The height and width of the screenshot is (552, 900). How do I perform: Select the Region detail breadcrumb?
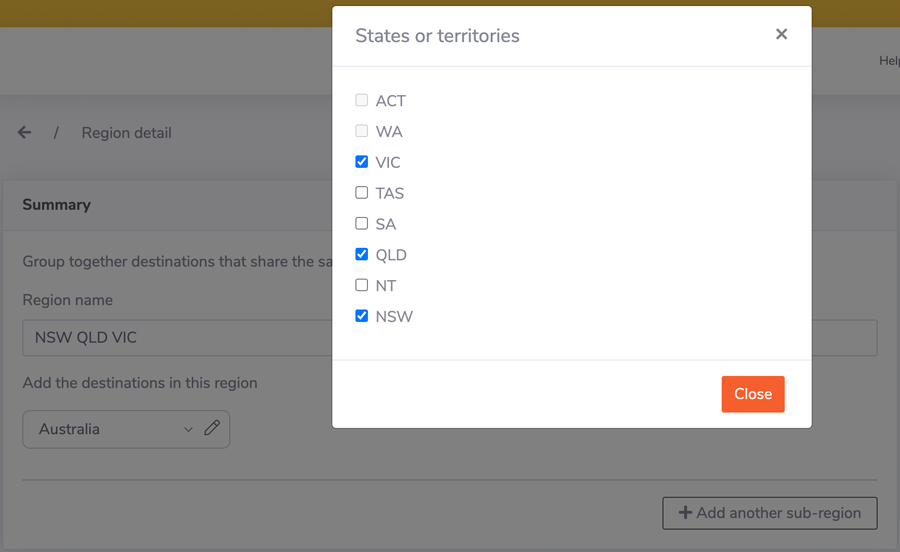pyautogui.click(x=127, y=133)
